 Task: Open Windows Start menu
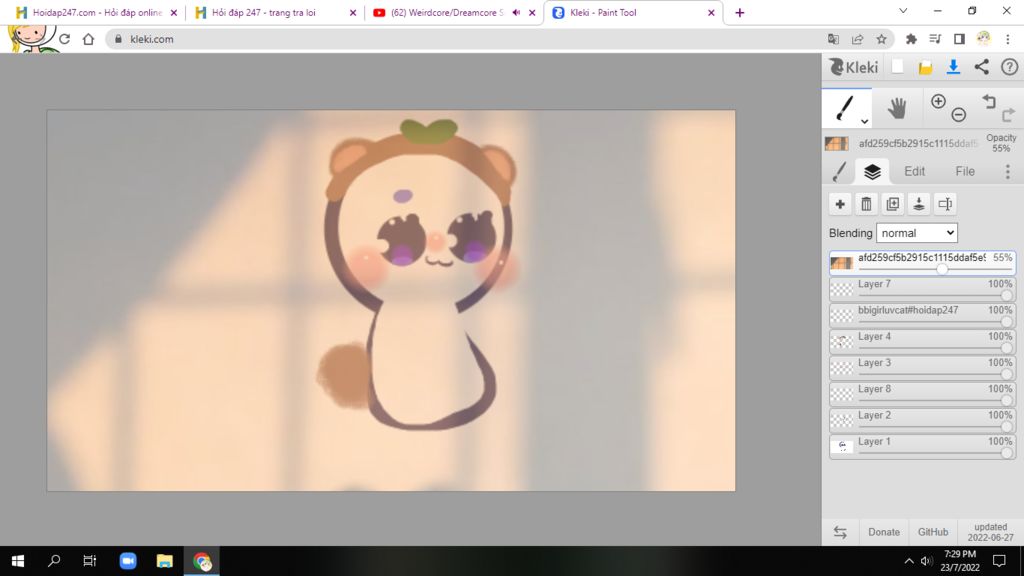(x=18, y=561)
